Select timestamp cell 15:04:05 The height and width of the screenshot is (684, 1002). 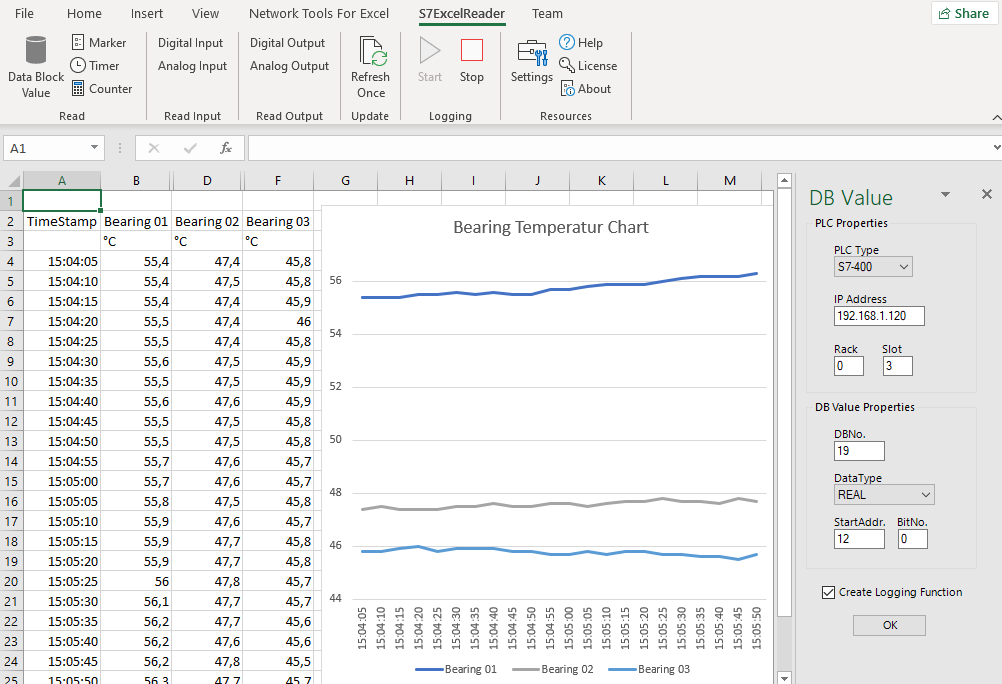[x=61, y=261]
